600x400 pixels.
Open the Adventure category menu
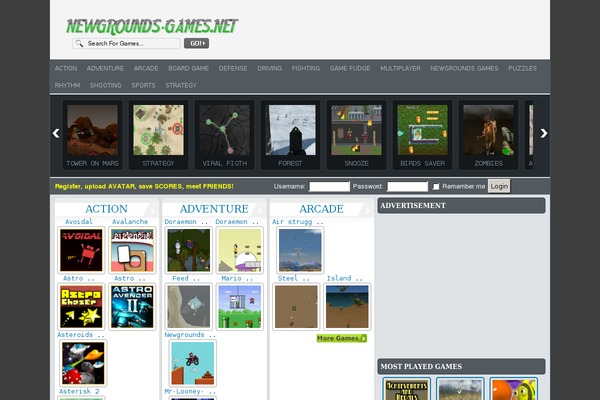105,69
